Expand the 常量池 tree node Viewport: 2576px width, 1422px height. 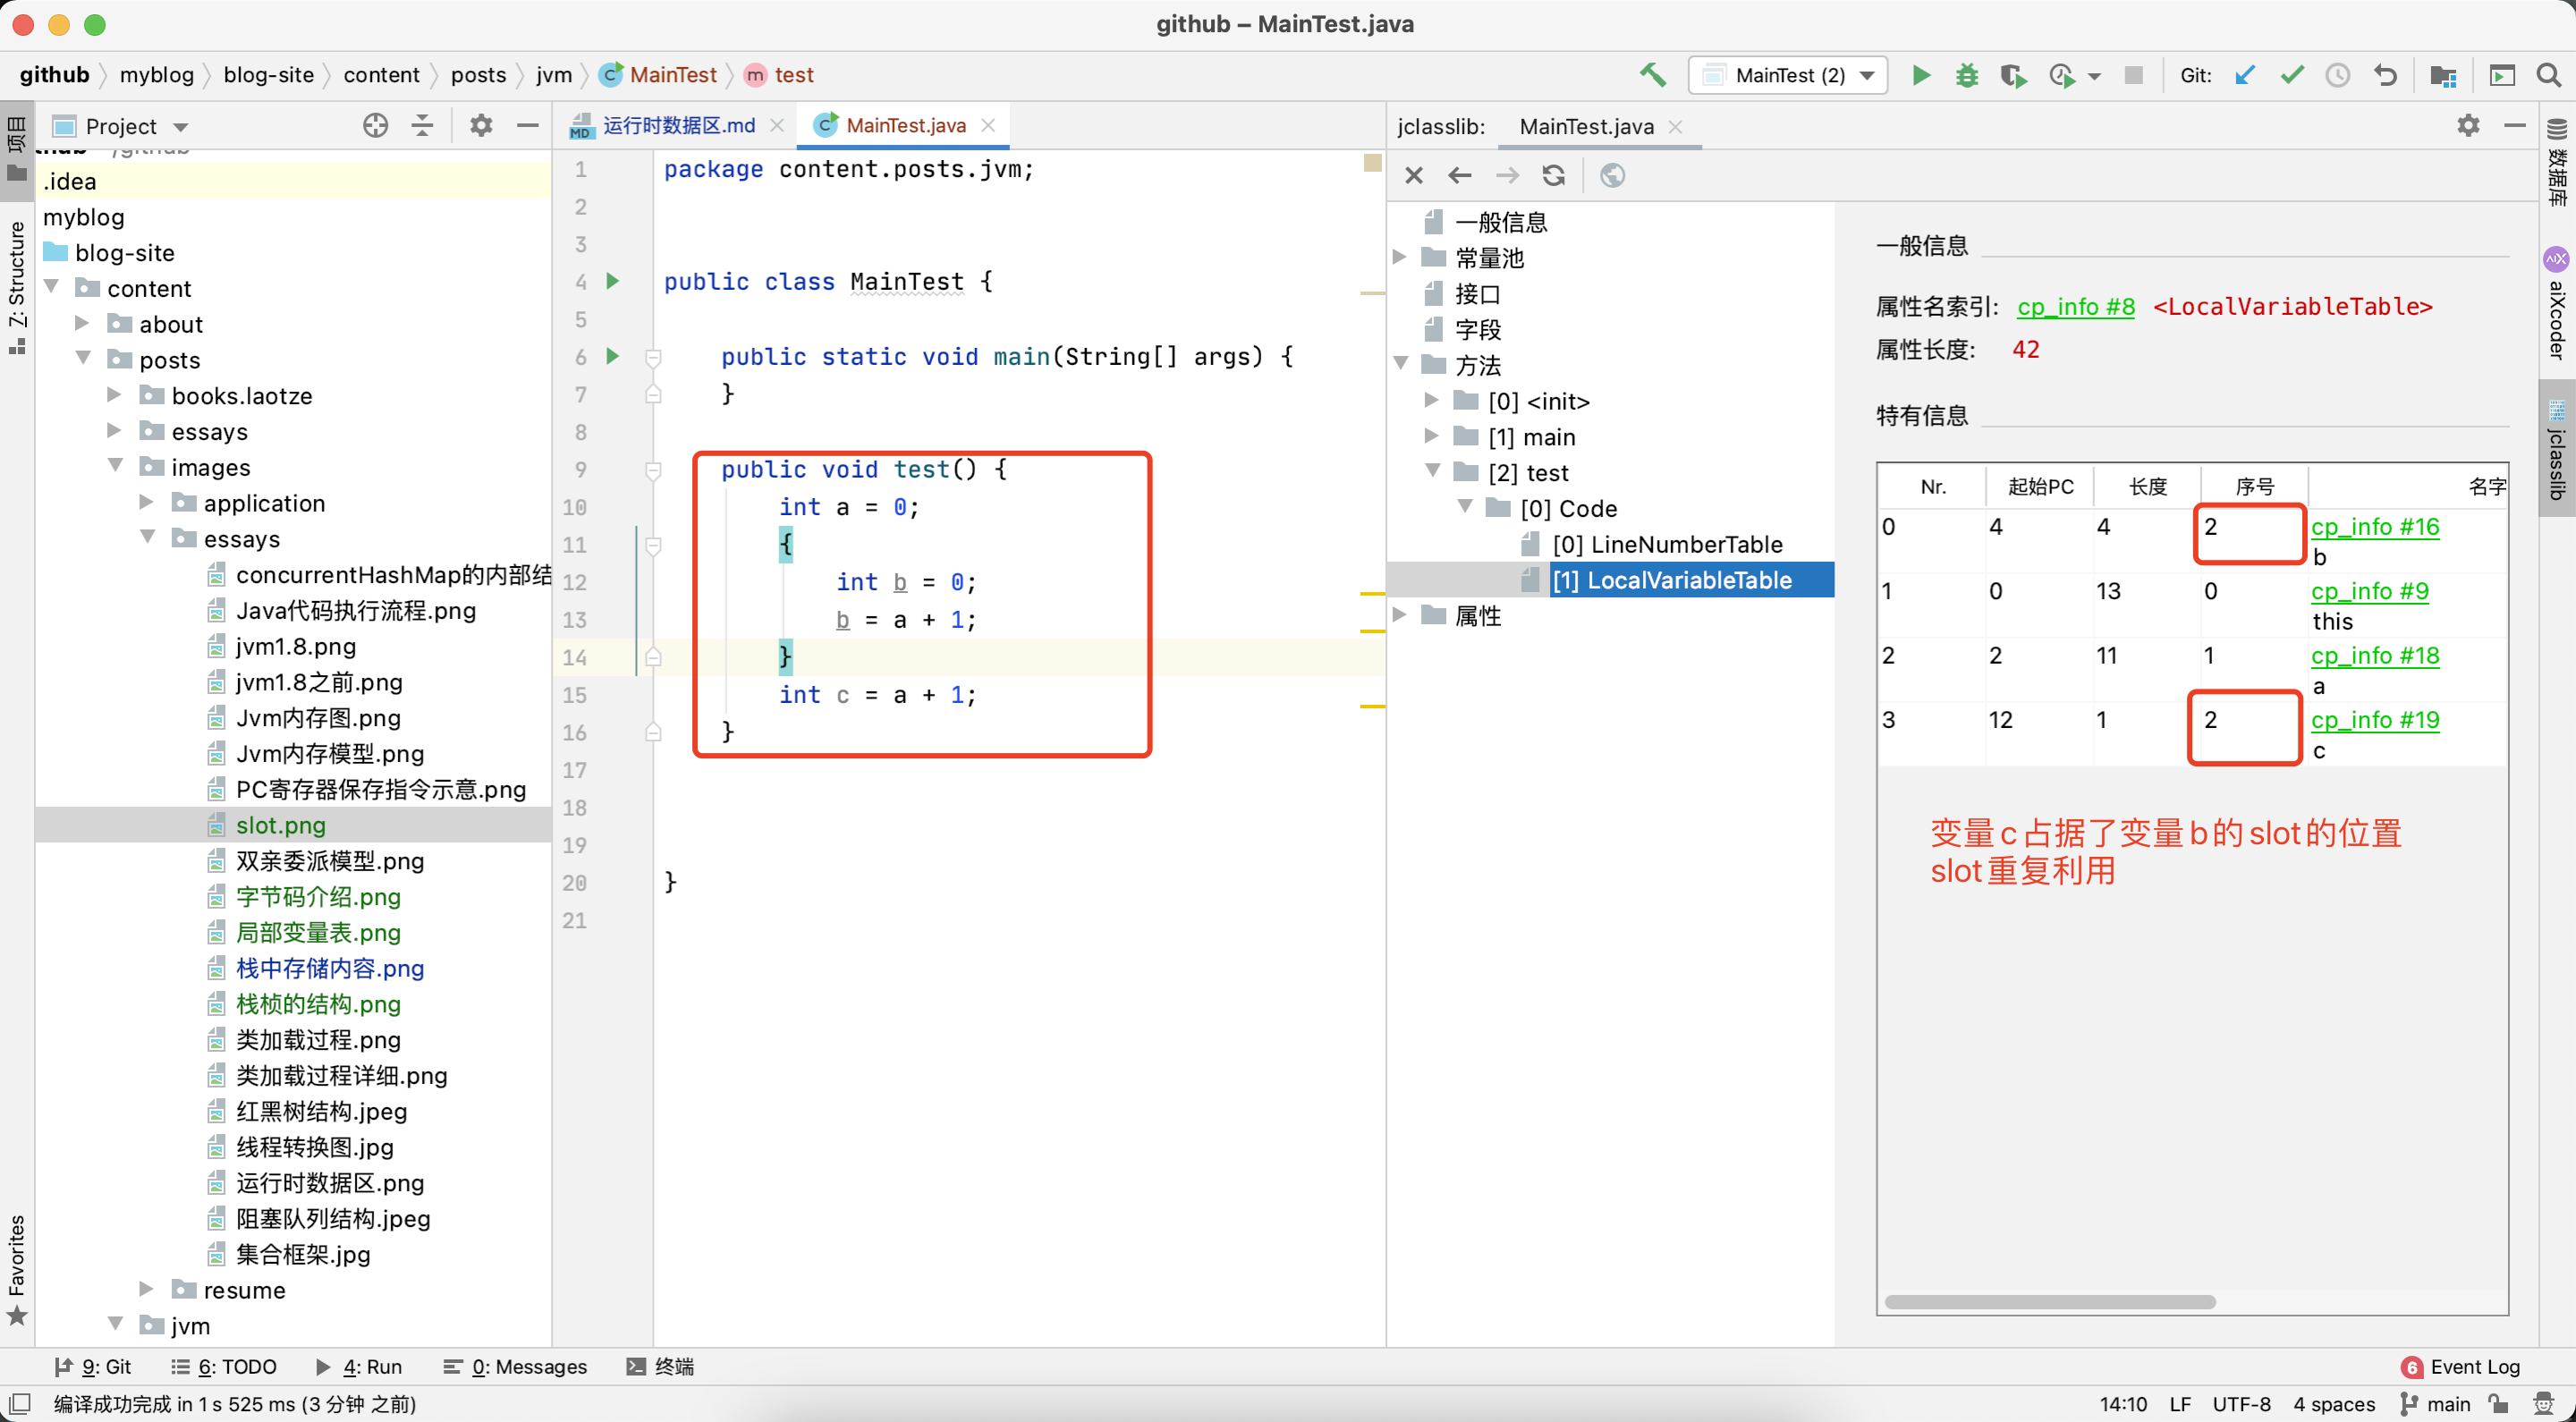point(1410,258)
